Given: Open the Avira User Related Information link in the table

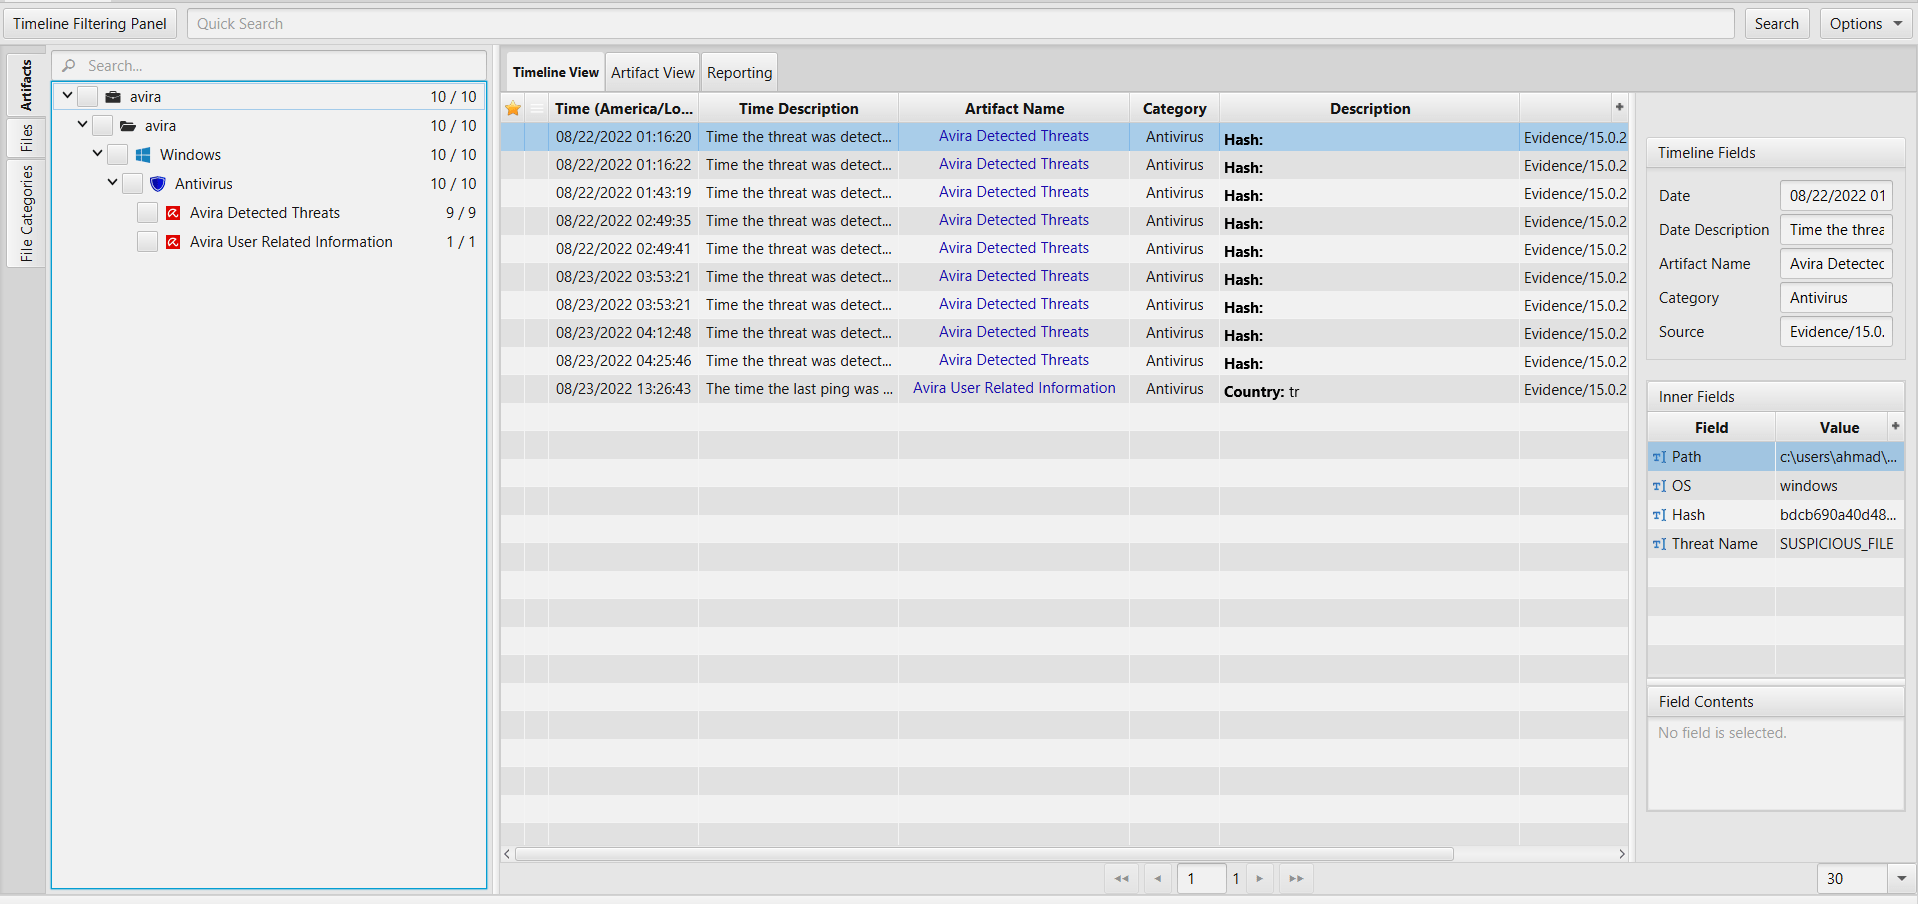Looking at the screenshot, I should pyautogui.click(x=1014, y=388).
